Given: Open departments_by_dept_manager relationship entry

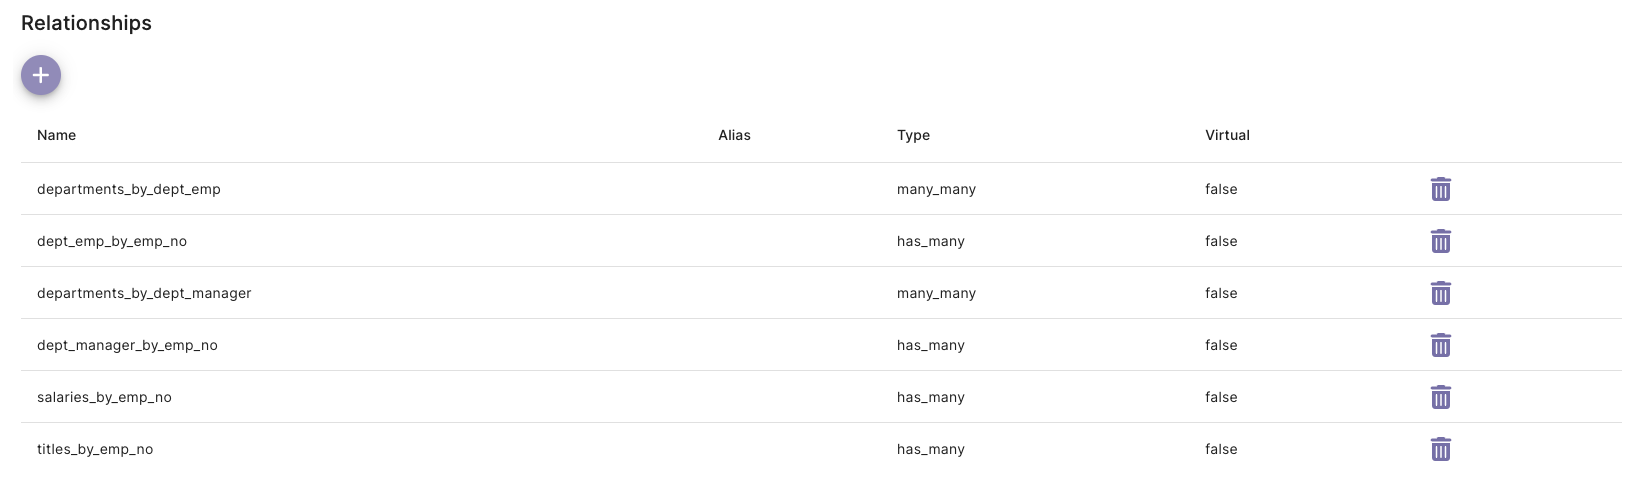Looking at the screenshot, I should (x=144, y=293).
